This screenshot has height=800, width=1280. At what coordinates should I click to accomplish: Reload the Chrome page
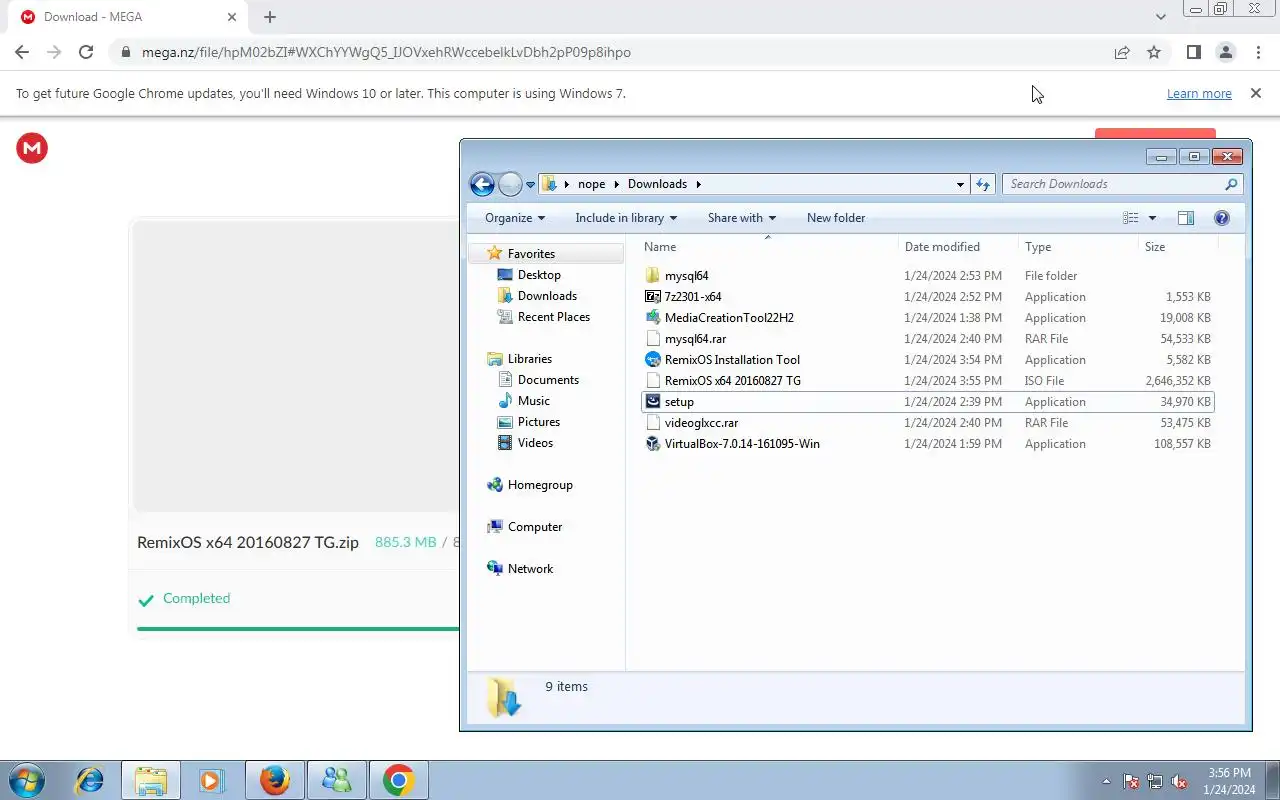86,52
